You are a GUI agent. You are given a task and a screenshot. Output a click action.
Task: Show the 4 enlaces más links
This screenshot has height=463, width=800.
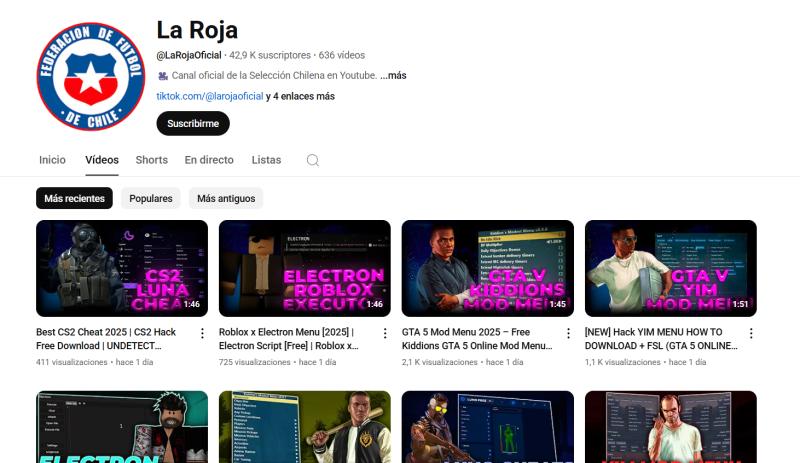point(300,96)
